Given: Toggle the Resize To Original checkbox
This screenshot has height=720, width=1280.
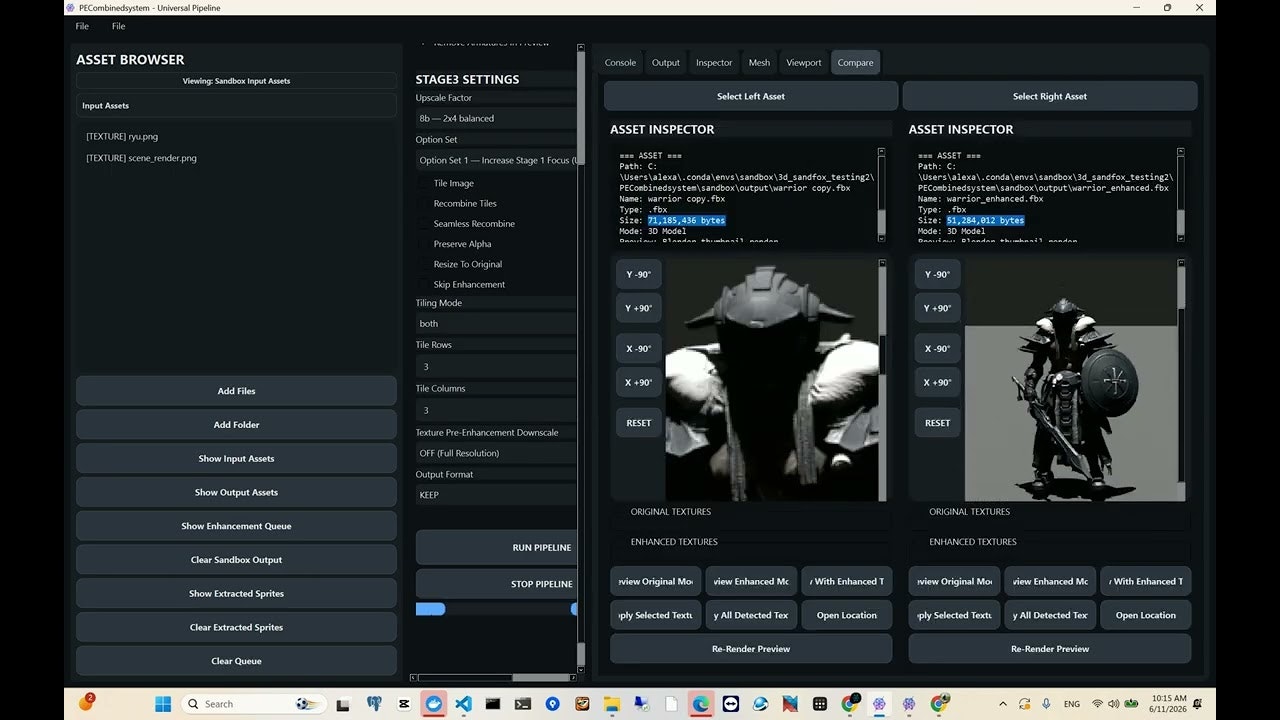Looking at the screenshot, I should 424,264.
